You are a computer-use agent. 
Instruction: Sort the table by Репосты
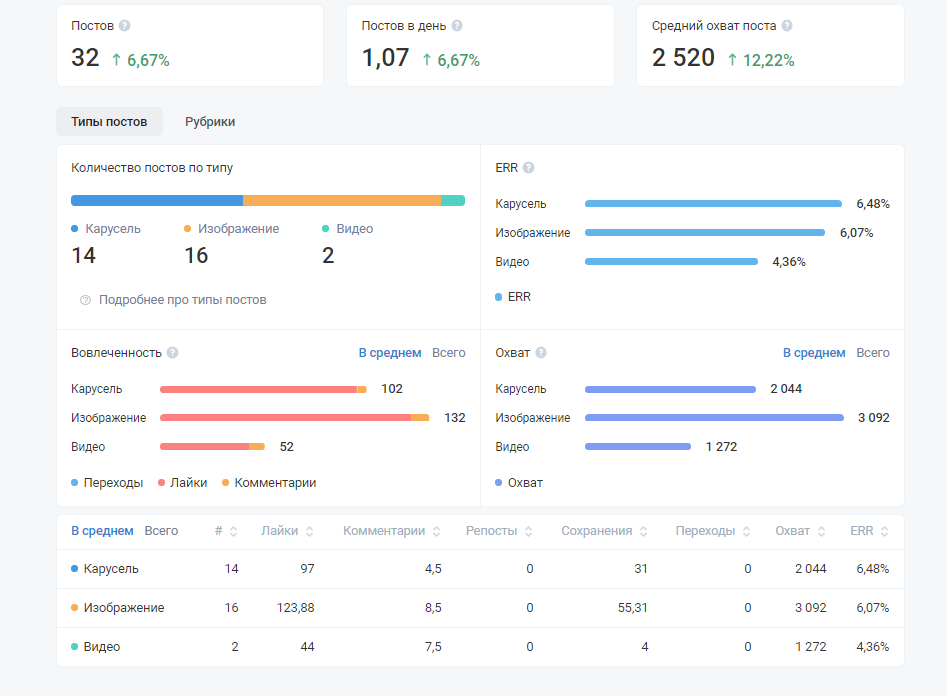click(x=499, y=531)
